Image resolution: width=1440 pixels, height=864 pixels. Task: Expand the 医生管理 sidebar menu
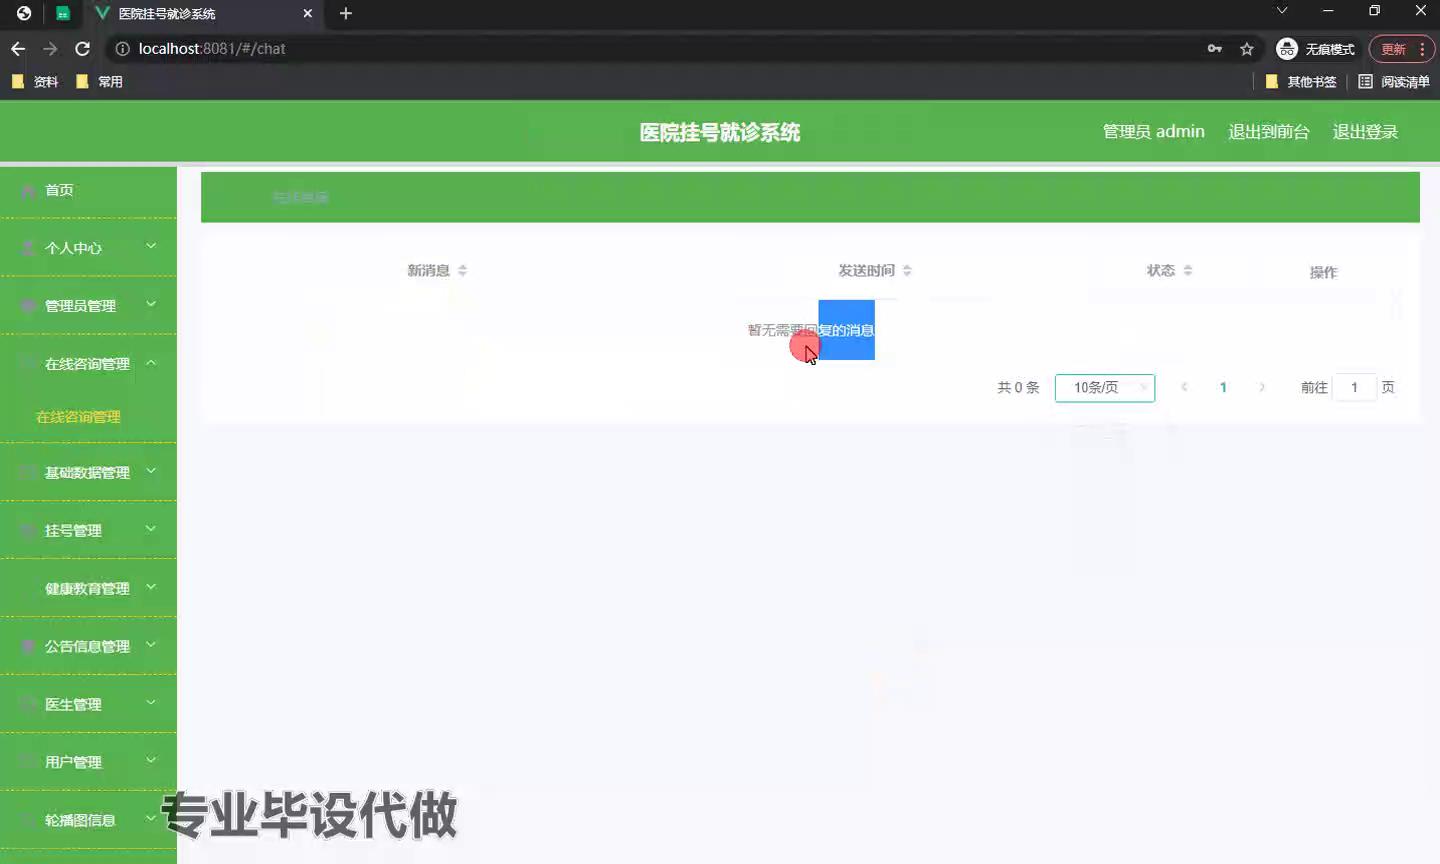pos(88,704)
